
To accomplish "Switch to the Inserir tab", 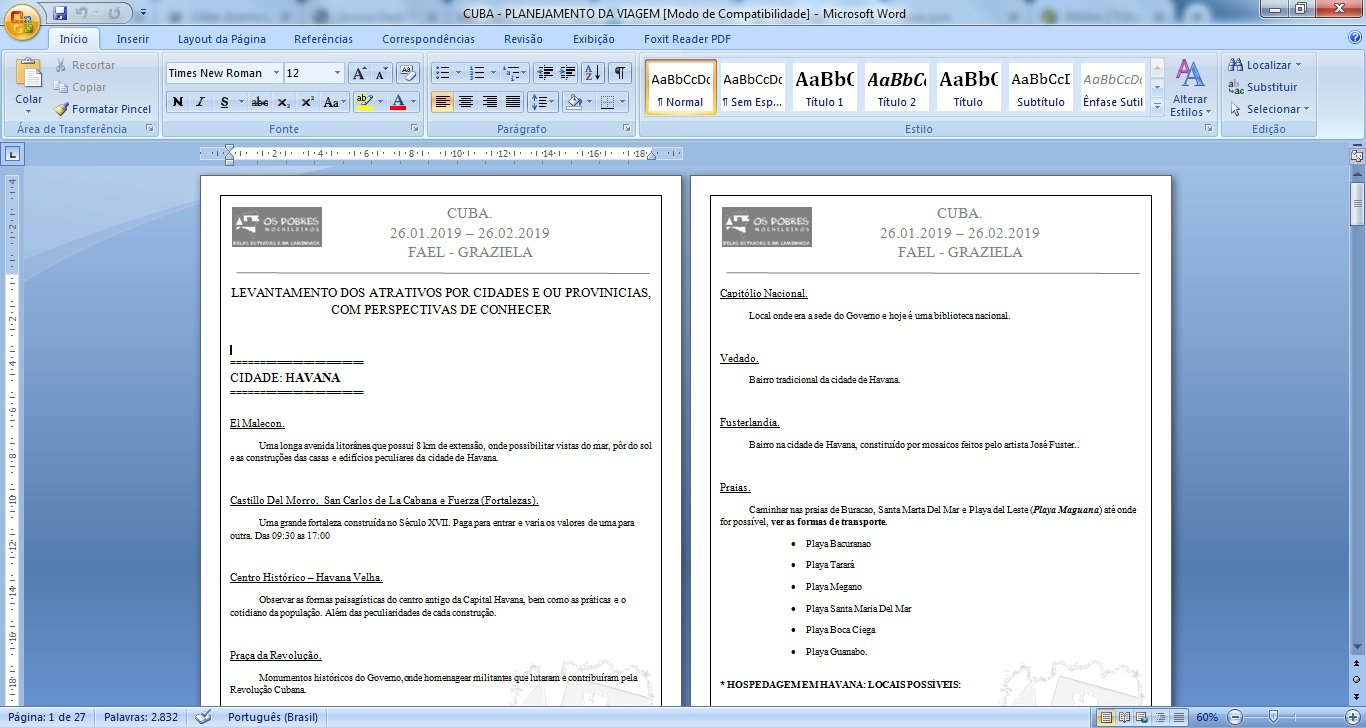I will coord(133,39).
